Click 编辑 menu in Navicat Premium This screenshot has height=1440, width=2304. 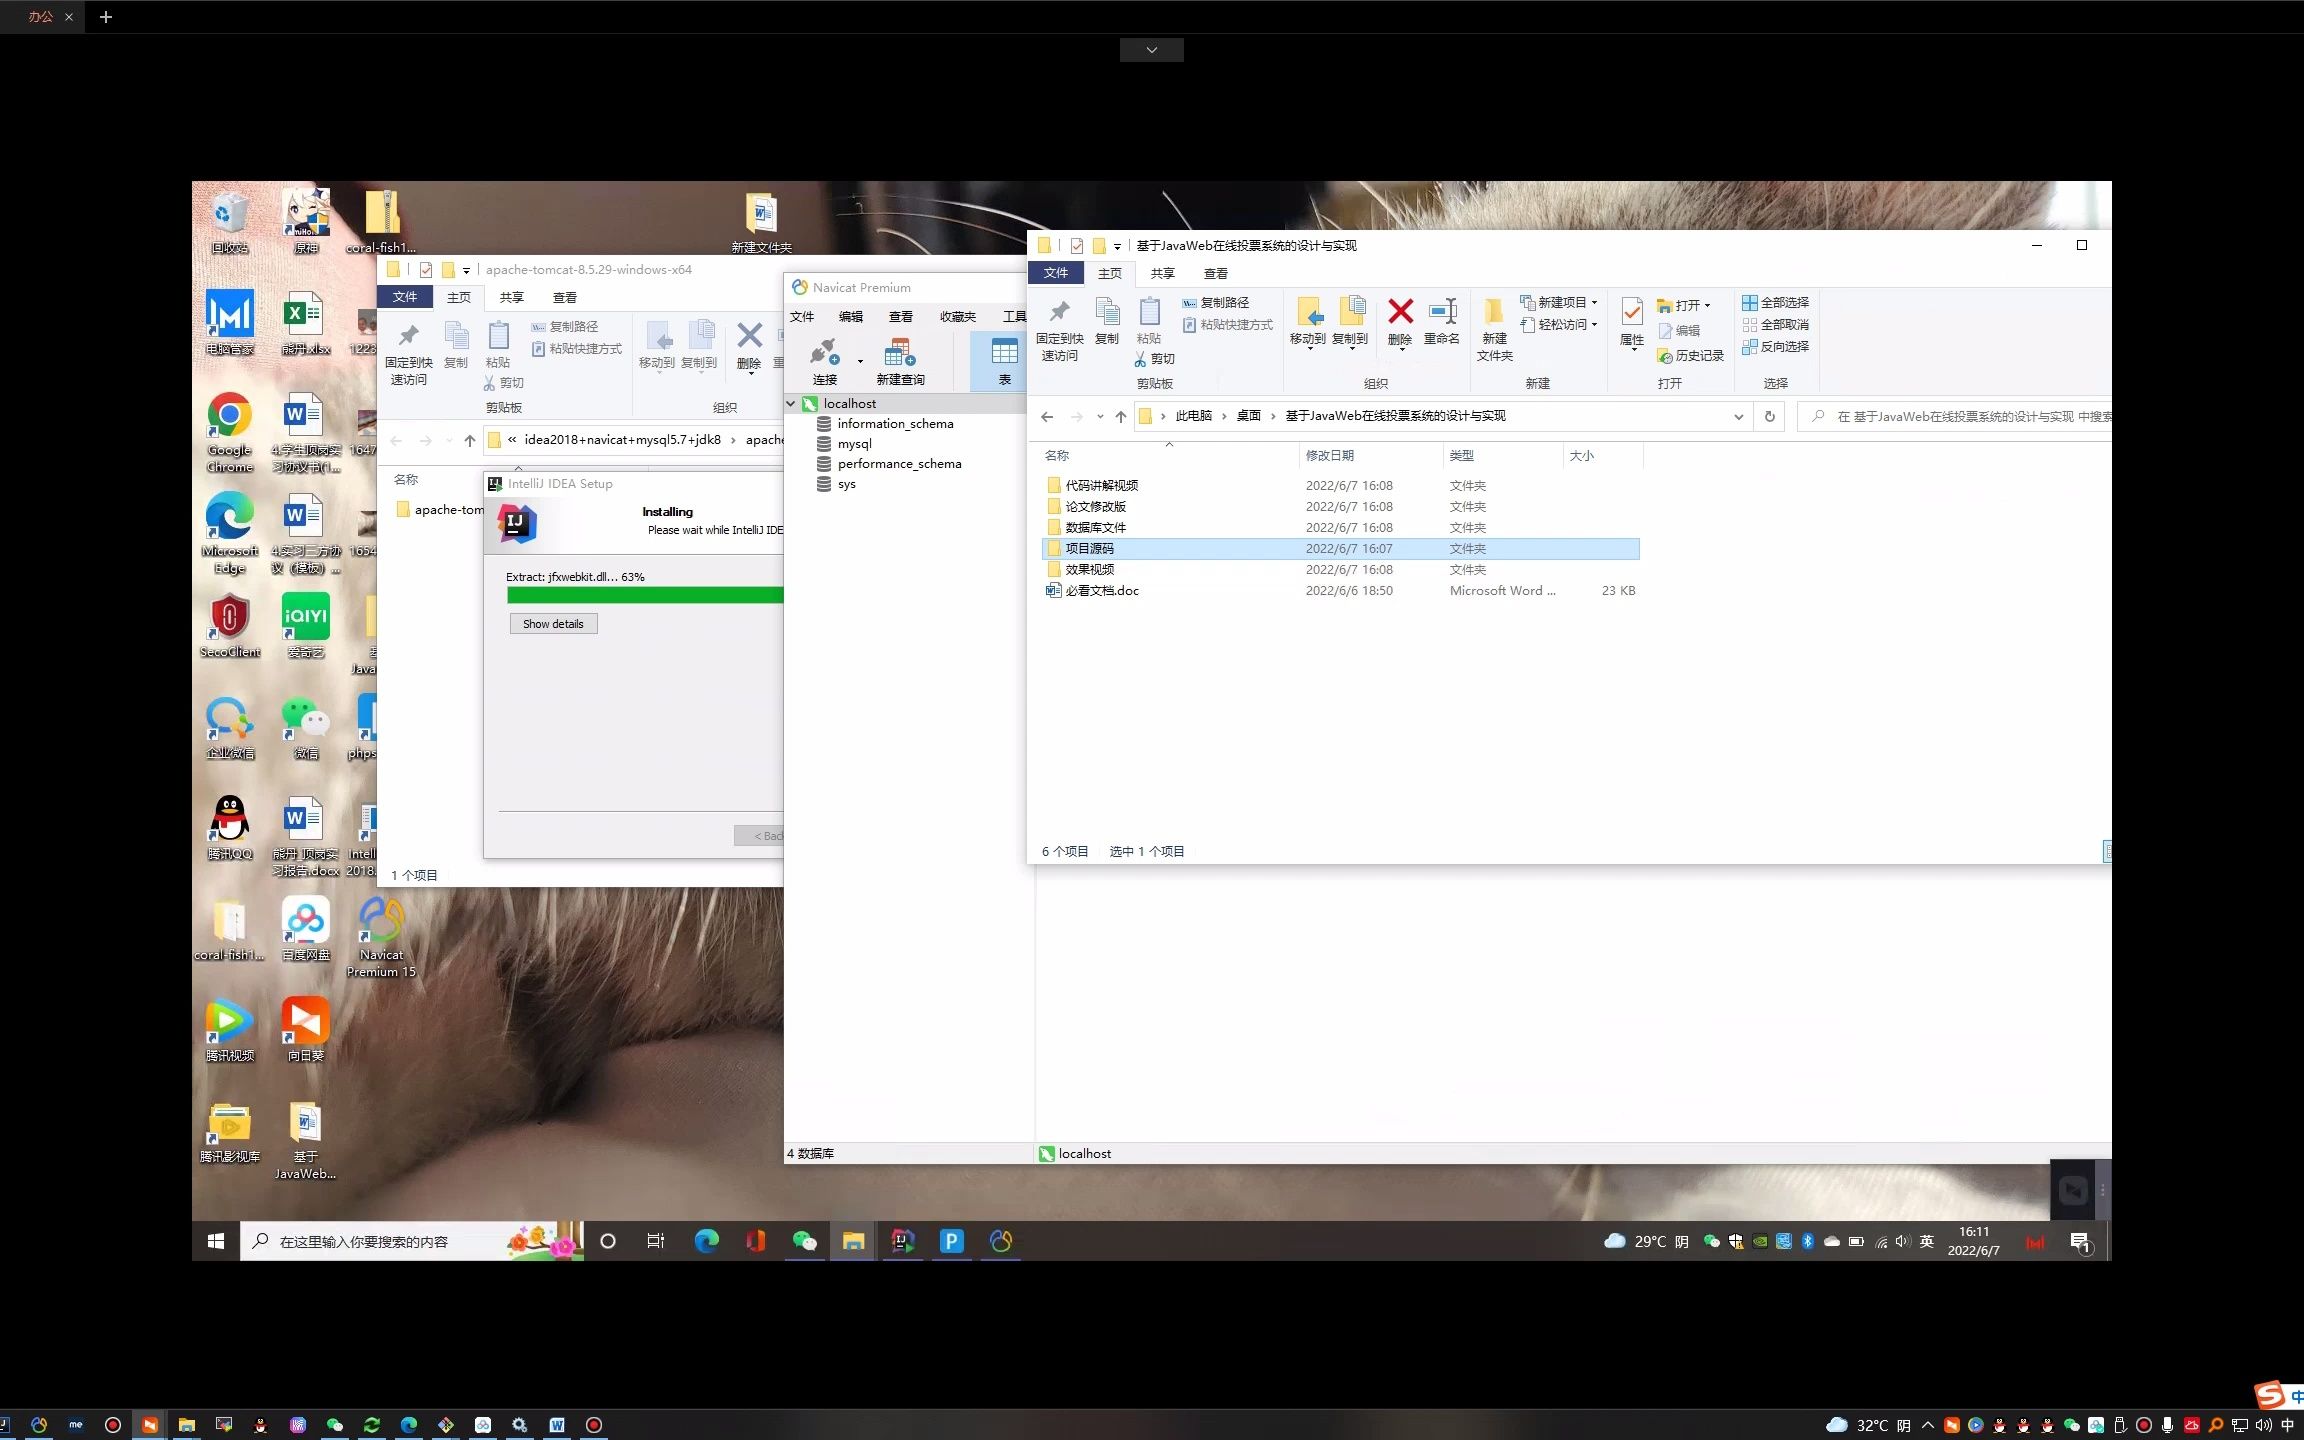(x=851, y=315)
